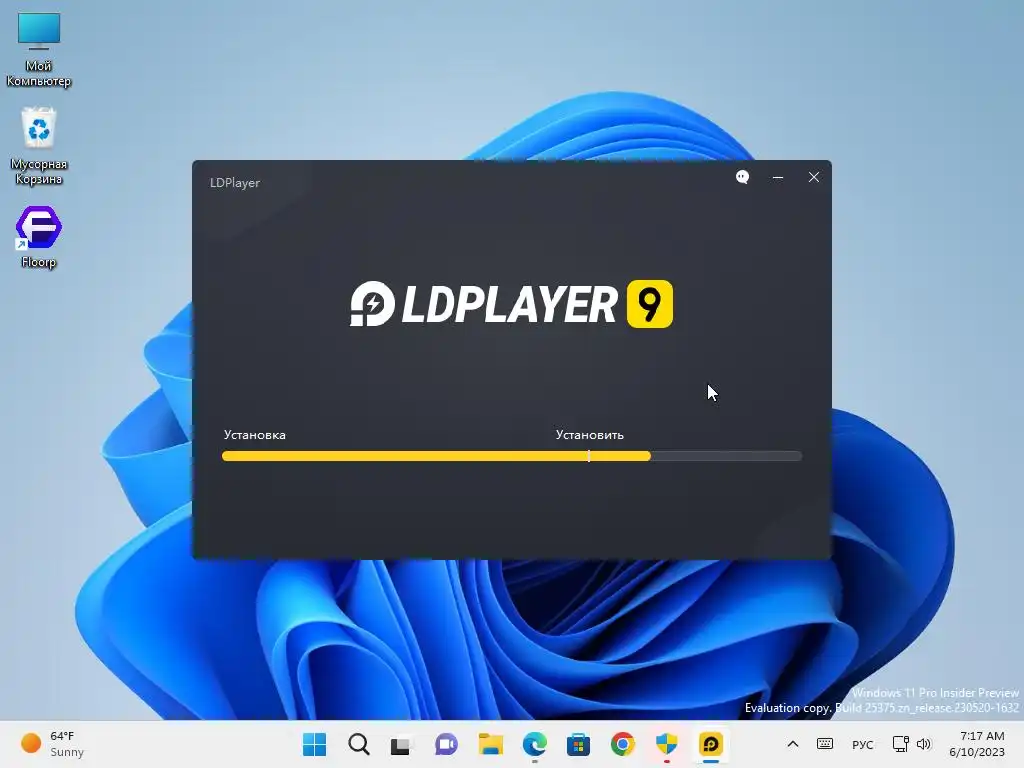Open Microsoft Store from the taskbar
This screenshot has height=768, width=1024.
coord(578,744)
